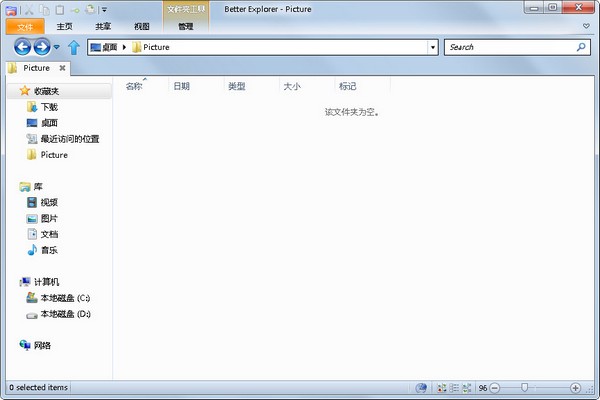Open quick access toolbar customize dropdown
The height and width of the screenshot is (400, 600).
[x=104, y=10]
